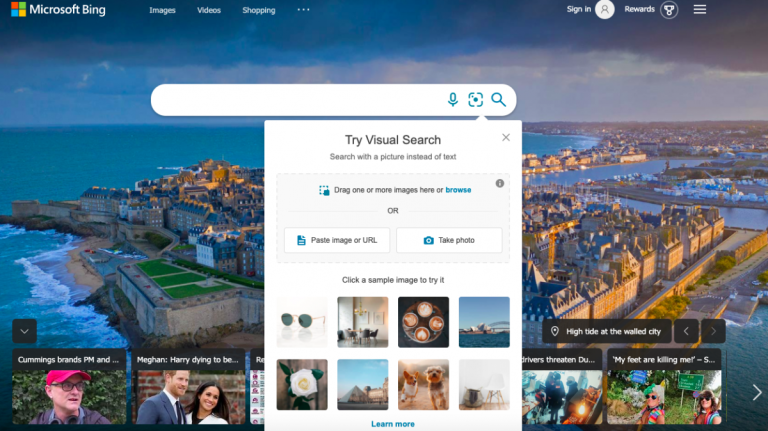Click the magnifying glass search icon
Viewport: 768px width, 431px height.
click(498, 99)
